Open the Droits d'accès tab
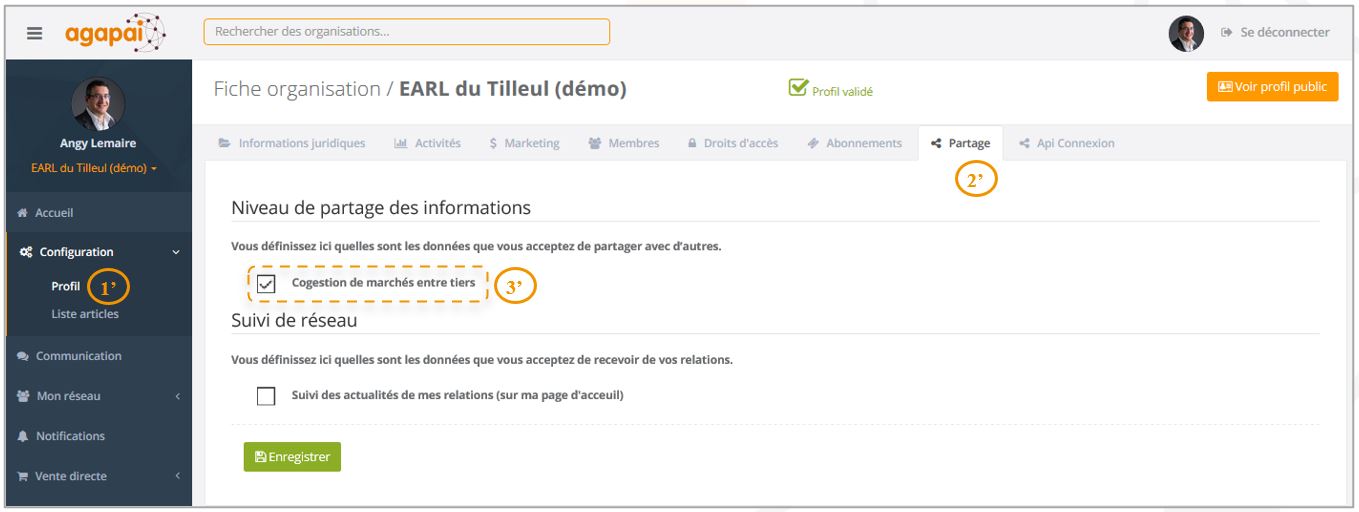Screen dimensions: 1359x512 pyautogui.click(x=732, y=143)
